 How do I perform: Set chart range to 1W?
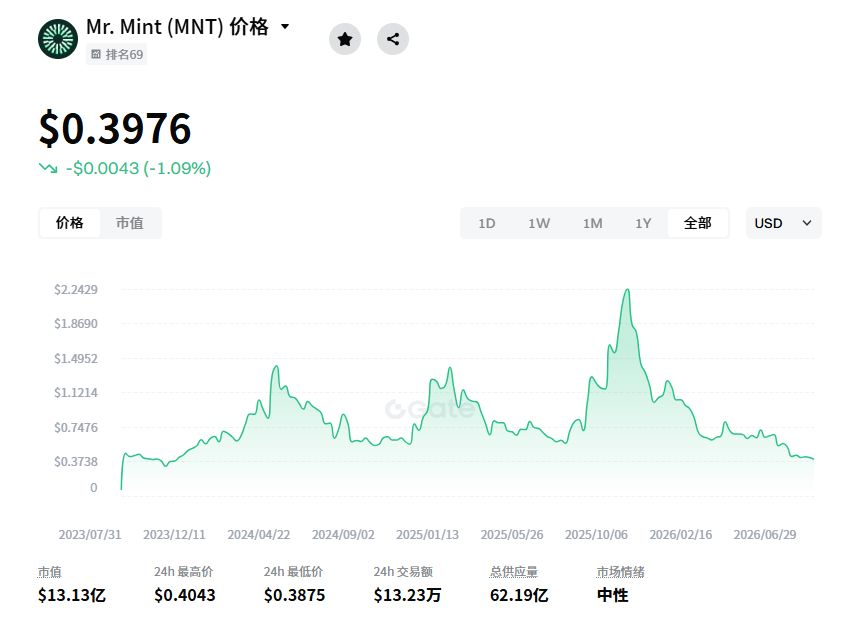coord(539,223)
